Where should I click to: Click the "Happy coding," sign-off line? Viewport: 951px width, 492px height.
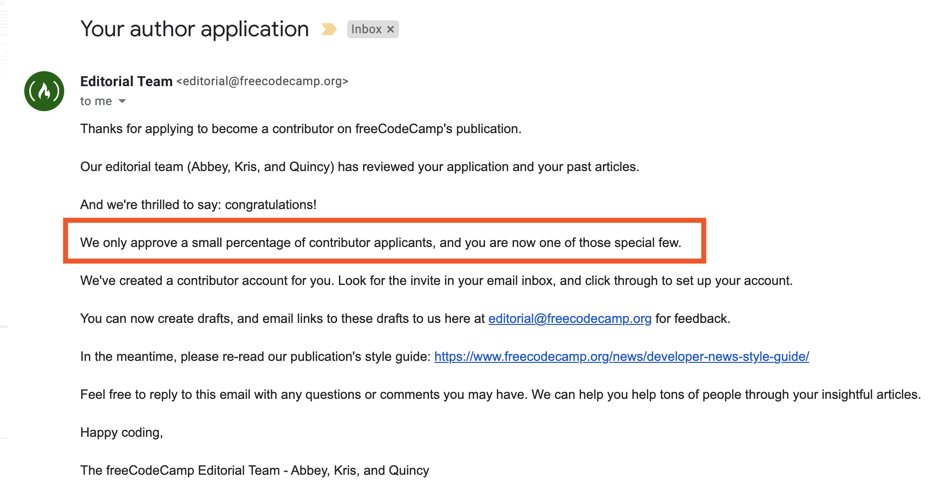coord(121,433)
